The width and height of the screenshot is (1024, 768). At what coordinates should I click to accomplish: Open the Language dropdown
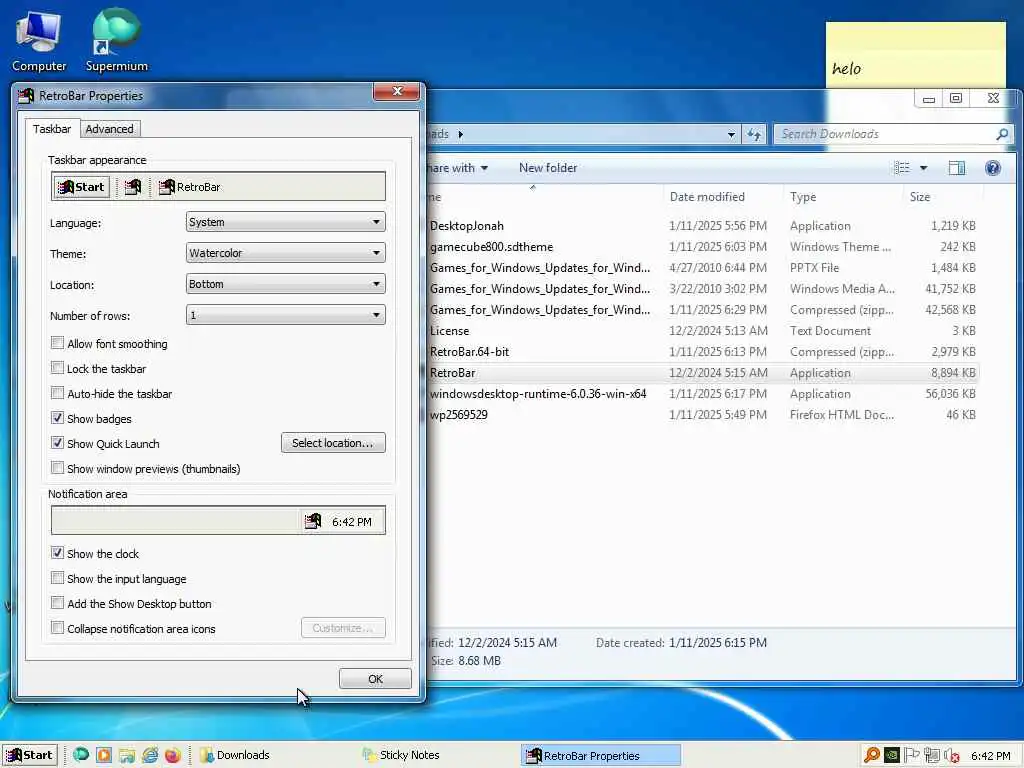[285, 222]
